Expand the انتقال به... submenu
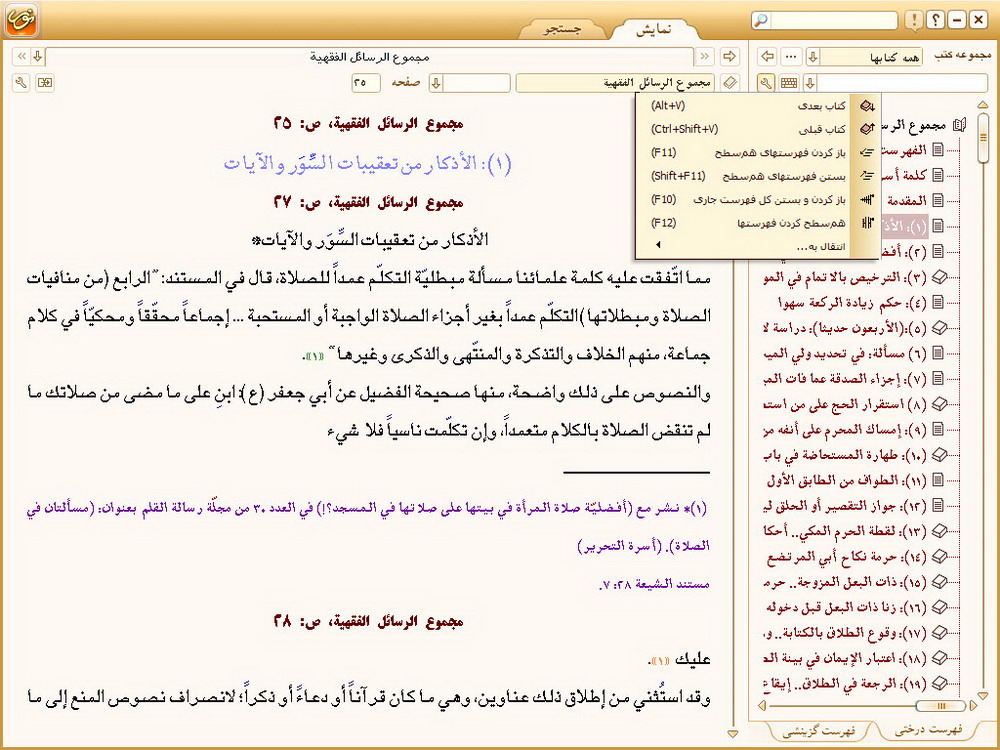The image size is (1000, 750). 758,246
